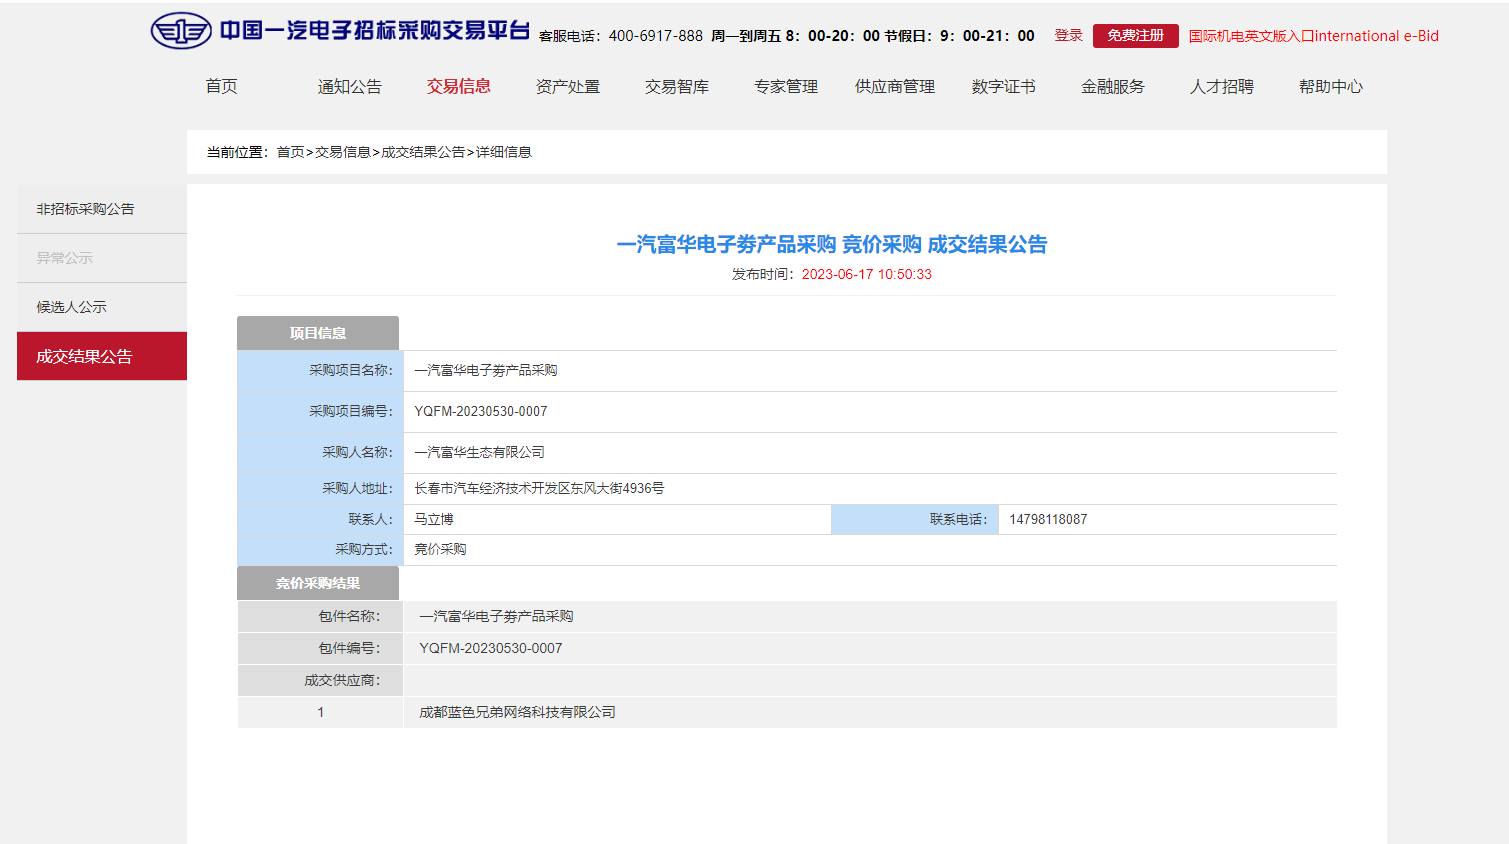Click the red 免费注册 button
The image size is (1509, 844).
1135,35
